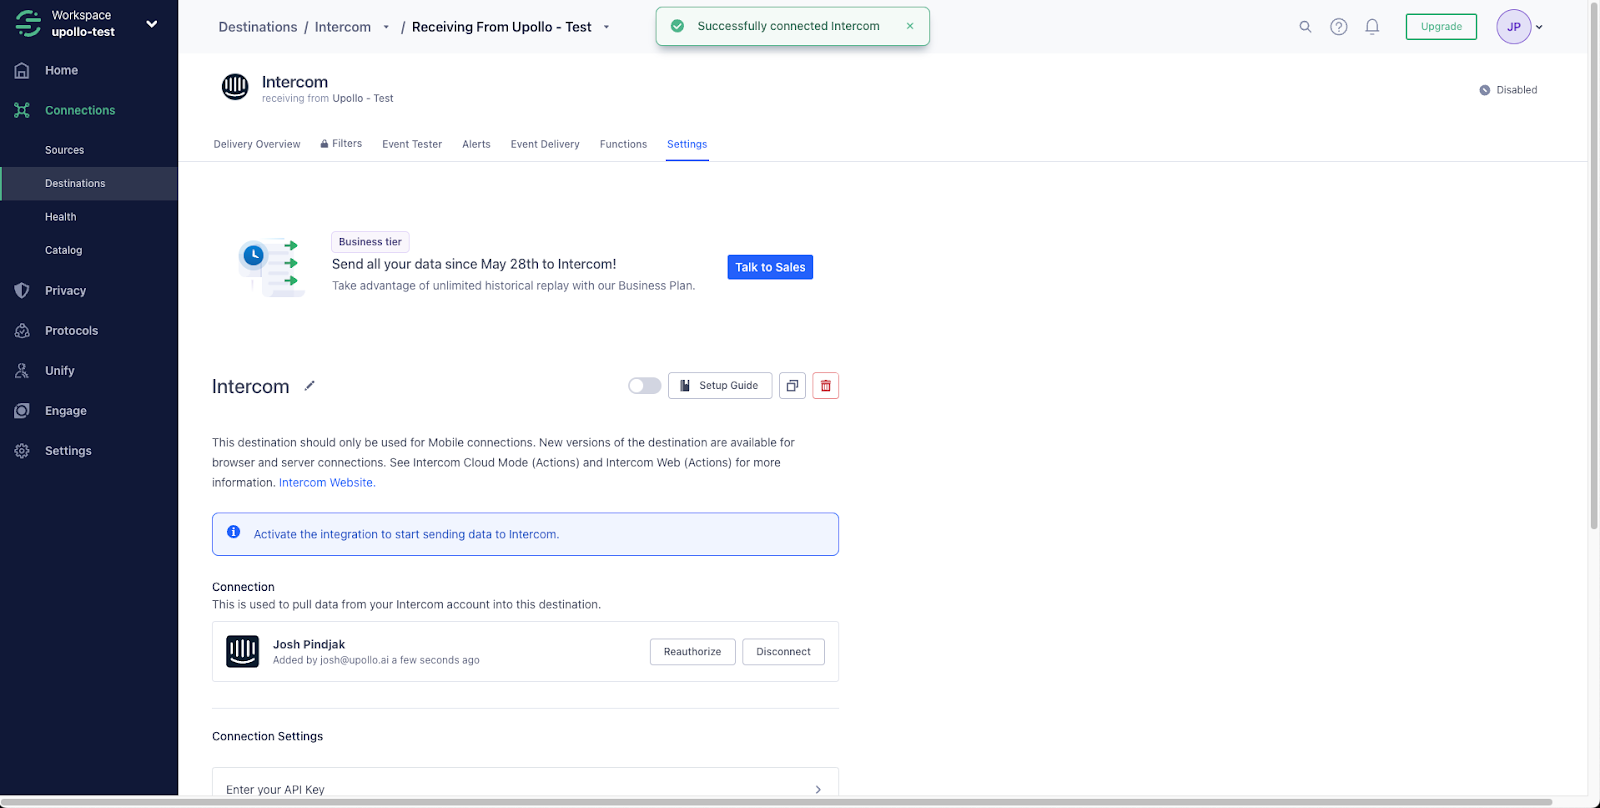This screenshot has width=1600, height=808.
Task: Click the horizontal scrollbar at the bottom
Action: tap(776, 802)
